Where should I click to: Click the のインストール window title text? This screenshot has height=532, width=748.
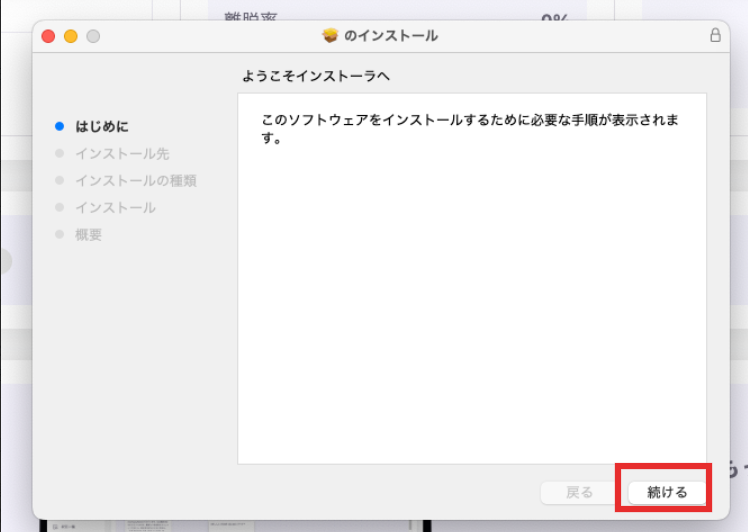(x=390, y=36)
